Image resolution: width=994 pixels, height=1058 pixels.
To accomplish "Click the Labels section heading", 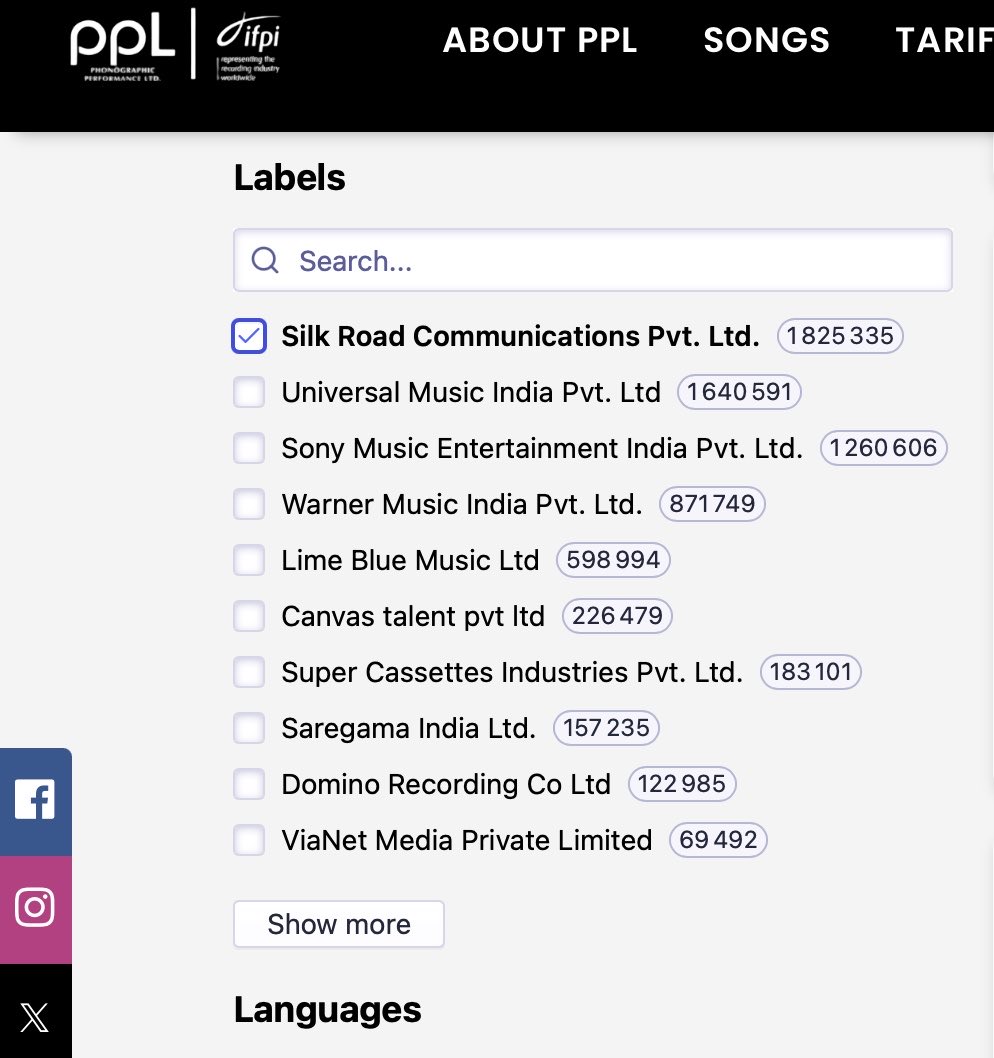I will [289, 177].
